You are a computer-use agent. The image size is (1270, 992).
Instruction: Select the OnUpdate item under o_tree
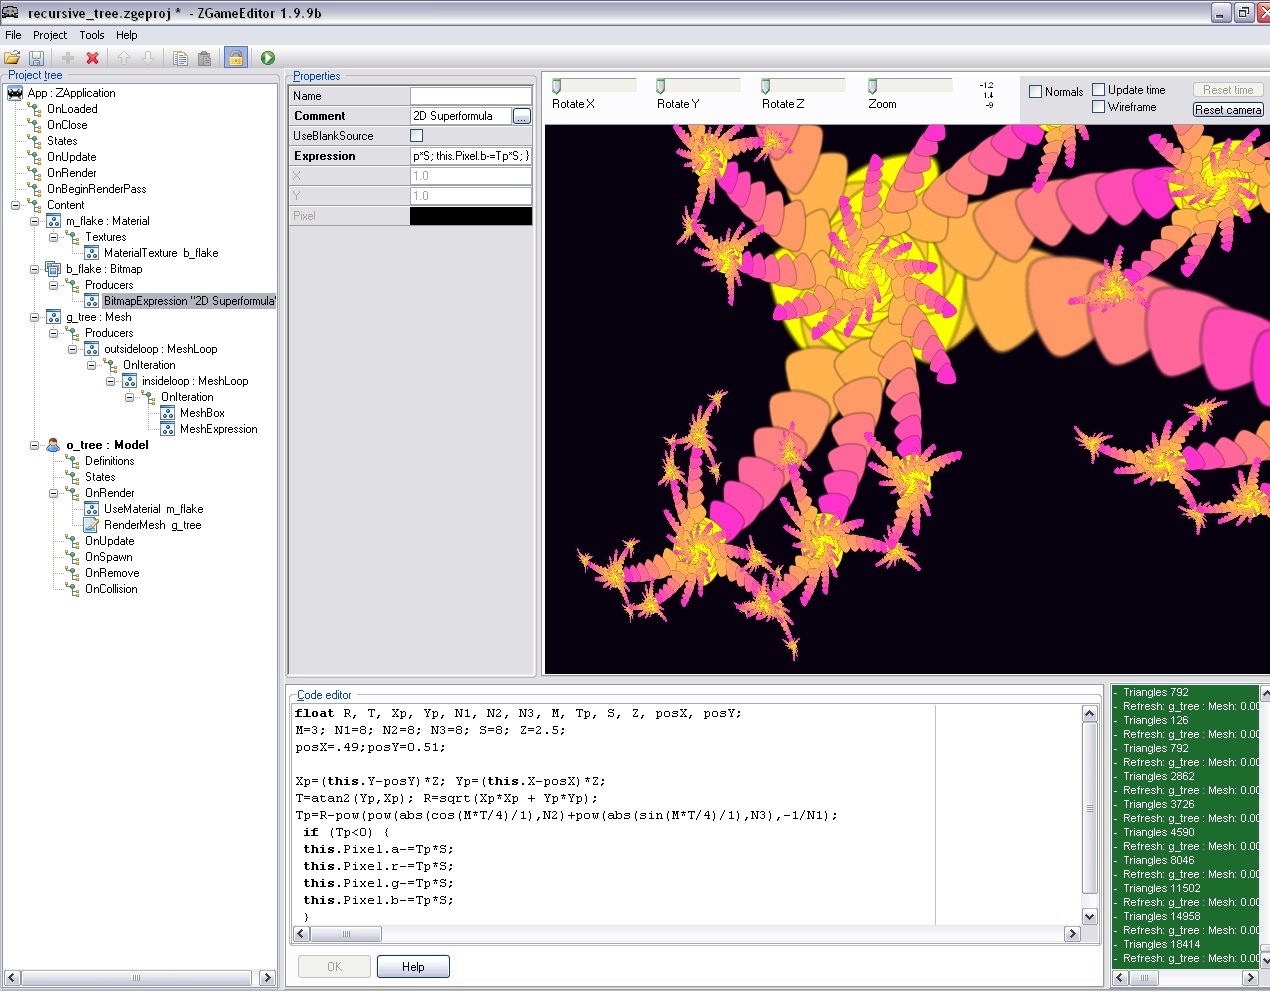109,541
